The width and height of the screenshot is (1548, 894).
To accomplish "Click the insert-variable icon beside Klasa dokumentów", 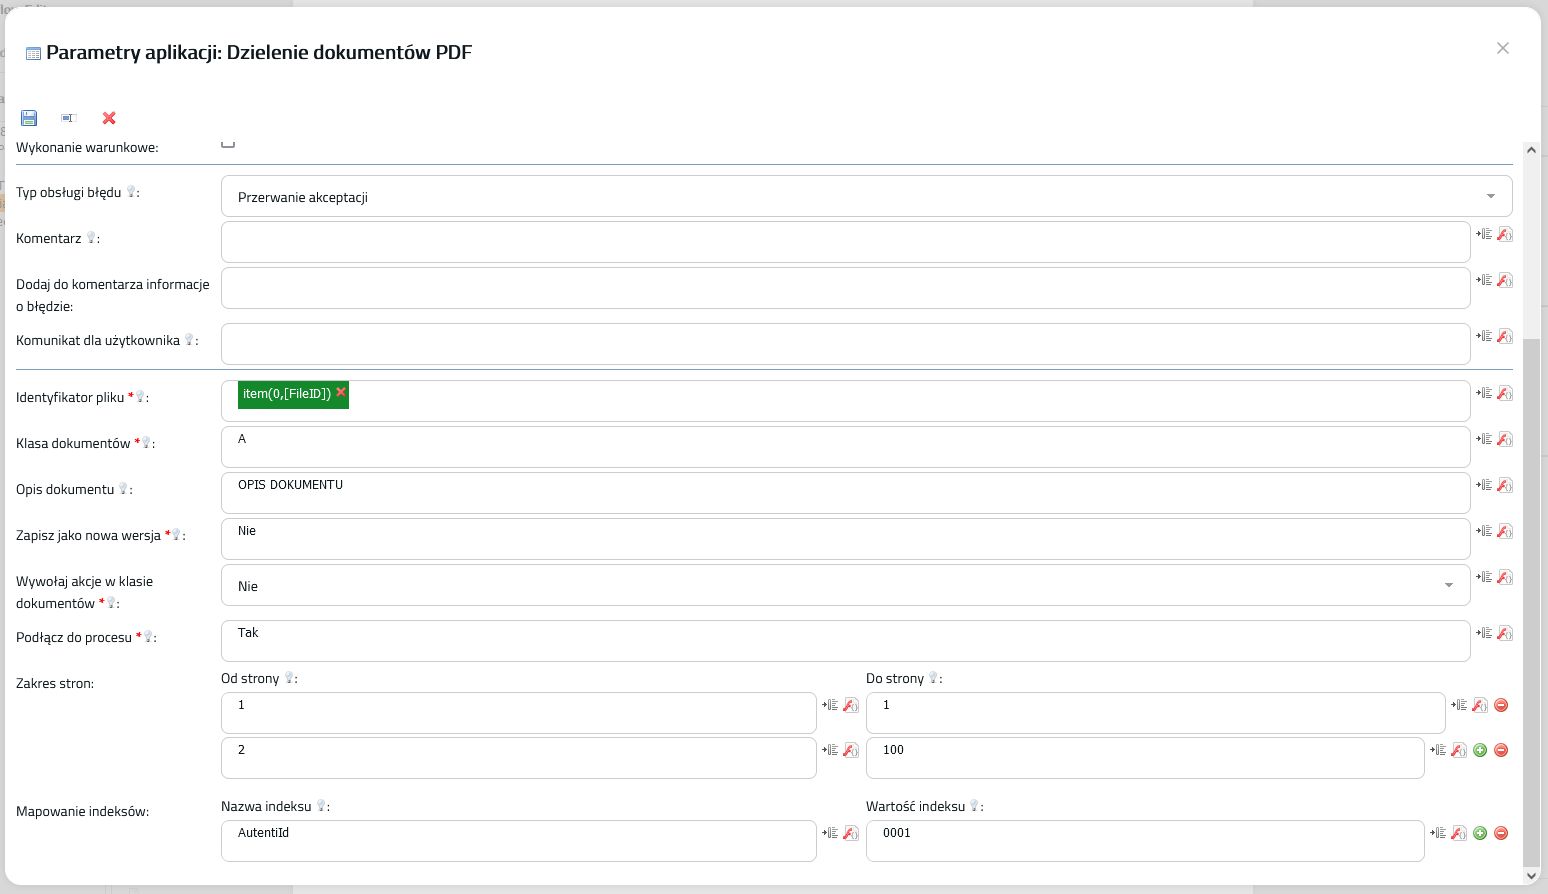I will [1484, 439].
